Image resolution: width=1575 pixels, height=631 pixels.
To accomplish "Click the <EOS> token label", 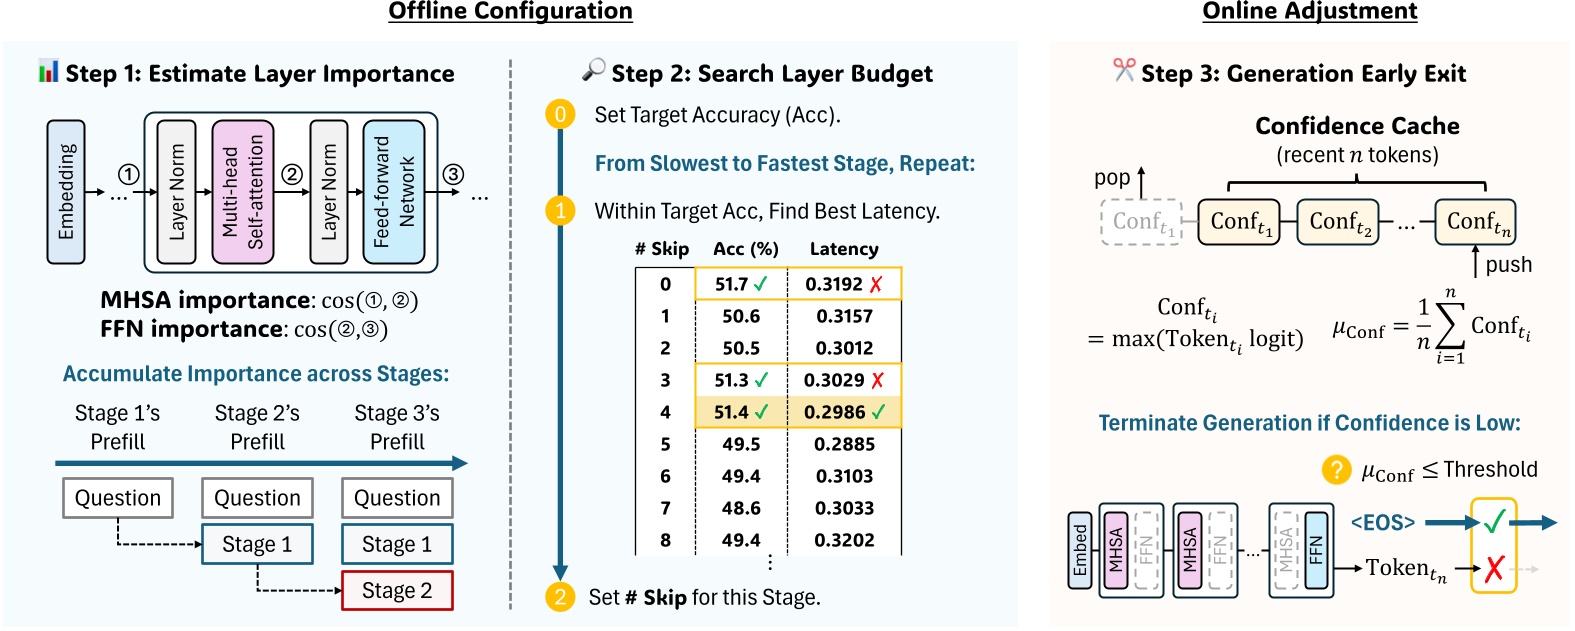I will click(1383, 522).
